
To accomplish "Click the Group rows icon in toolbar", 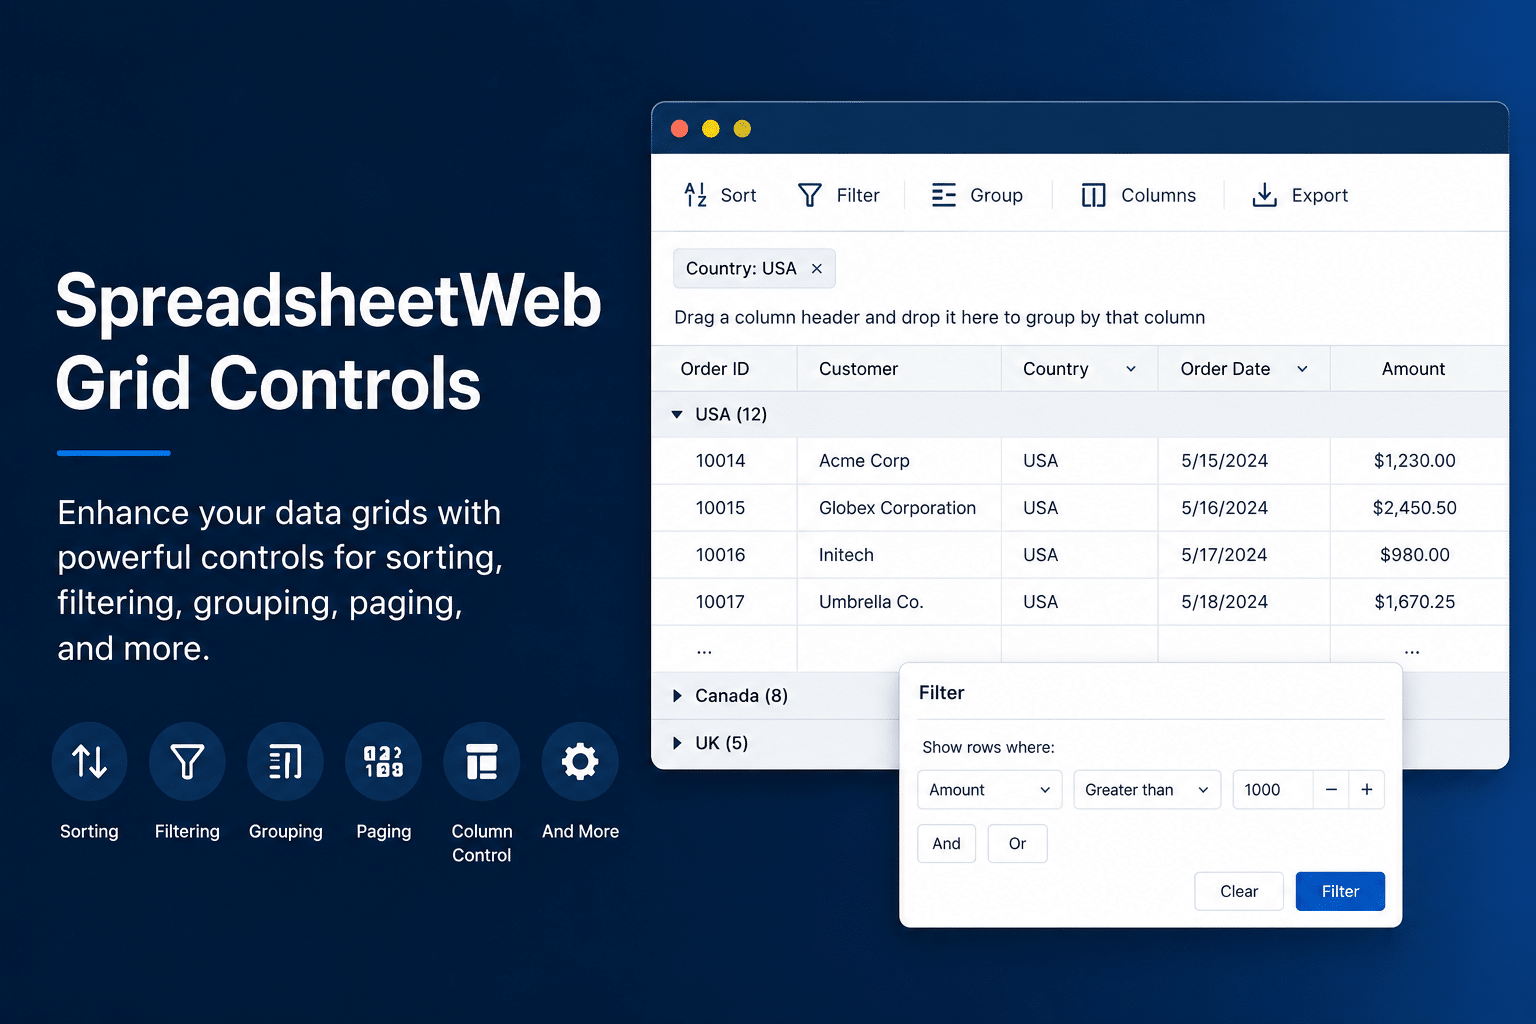I will tap(943, 195).
